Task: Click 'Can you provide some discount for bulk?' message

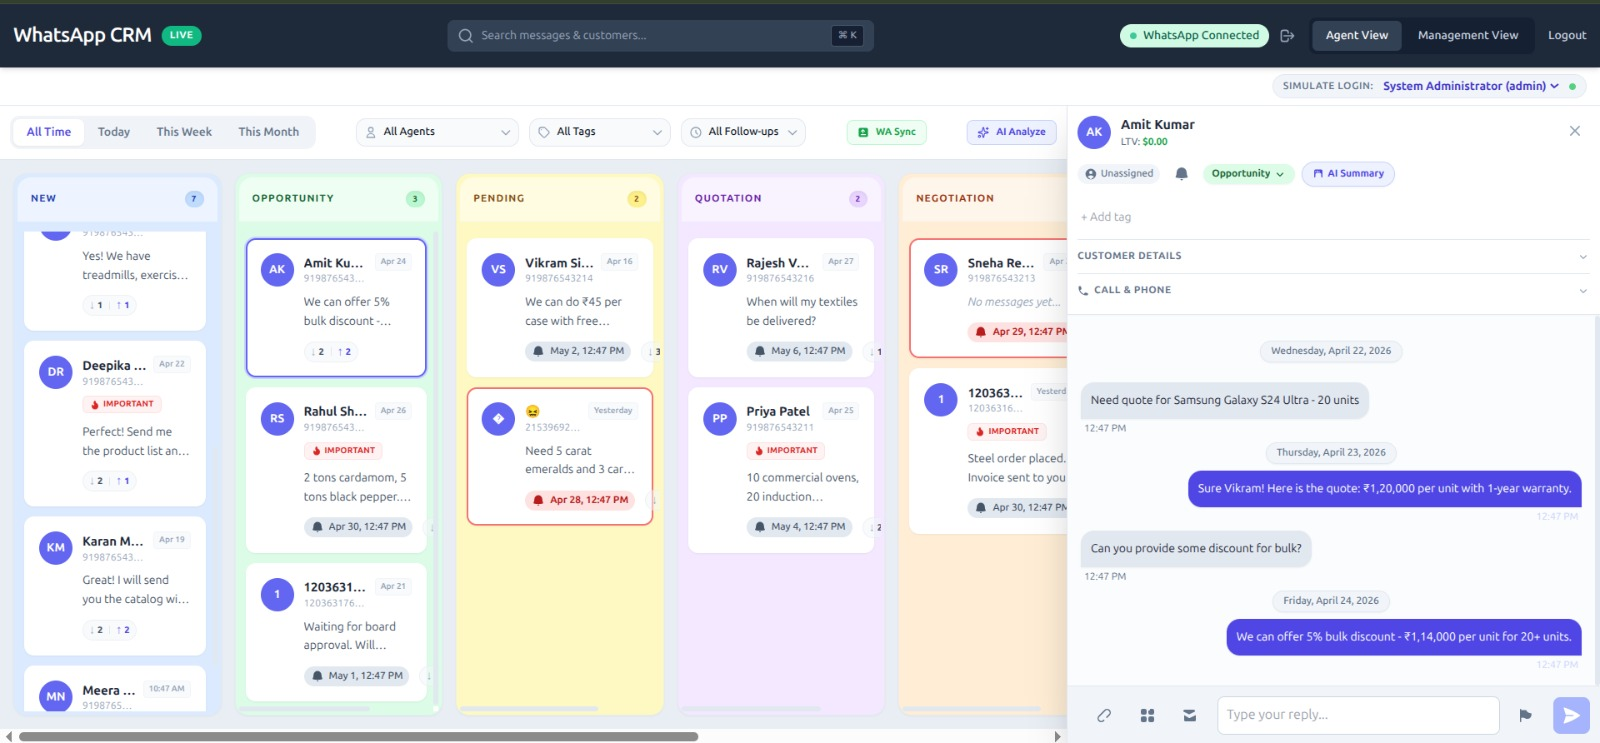Action: click(1196, 549)
